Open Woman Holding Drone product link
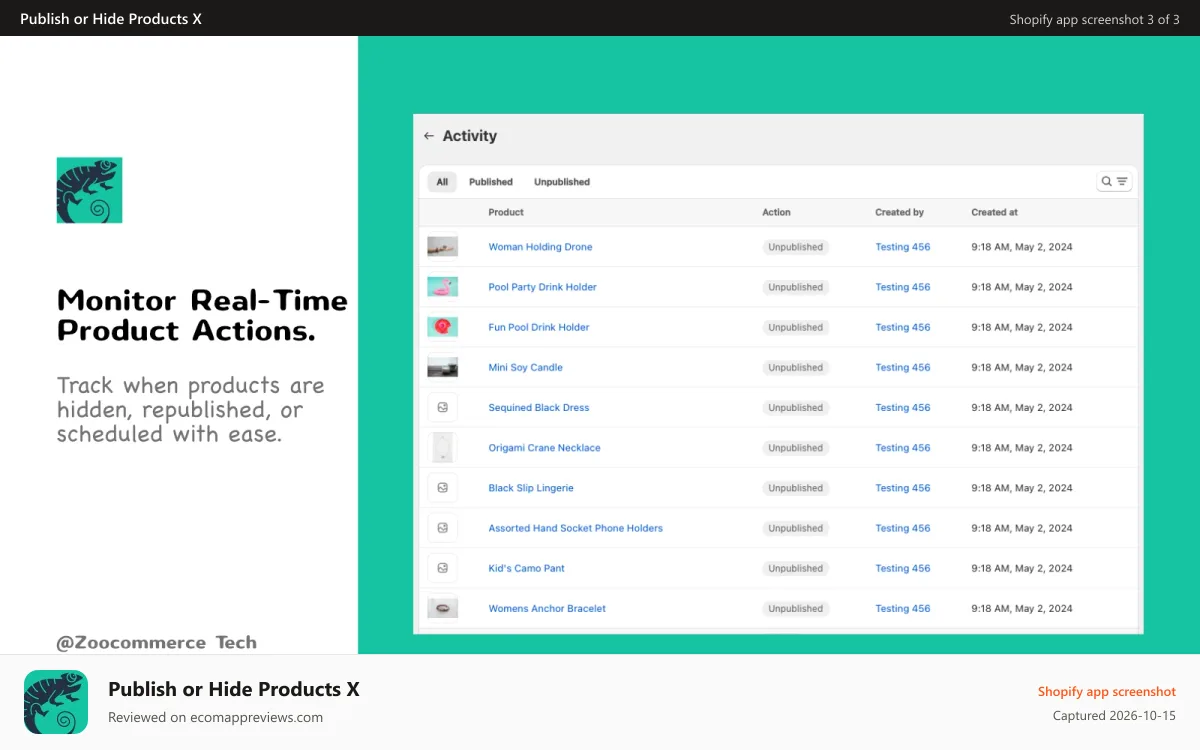Screen dimensions: 1200x750 [x=540, y=247]
